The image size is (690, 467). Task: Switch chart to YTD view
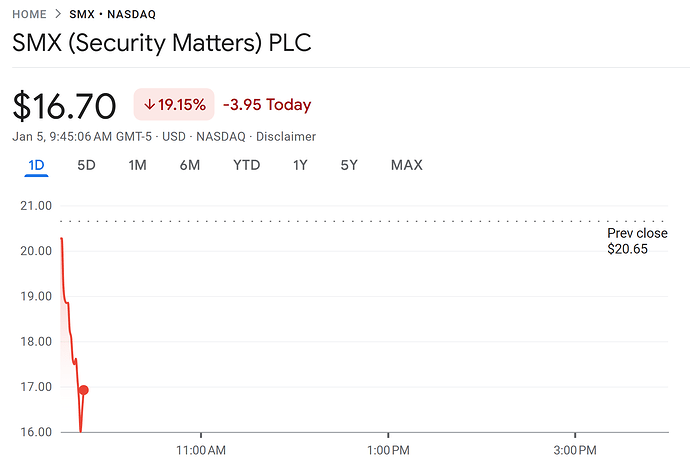tap(246, 165)
